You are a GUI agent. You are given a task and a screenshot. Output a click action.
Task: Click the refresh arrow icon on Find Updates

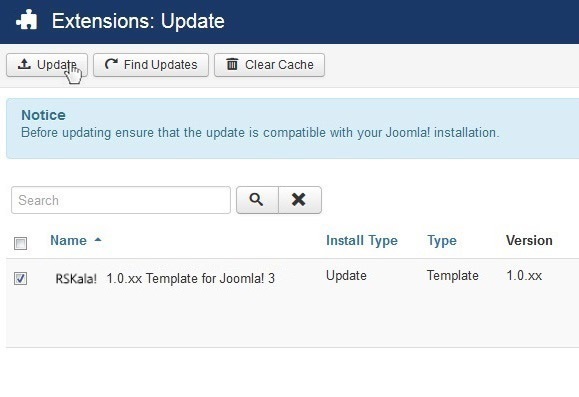click(111, 64)
